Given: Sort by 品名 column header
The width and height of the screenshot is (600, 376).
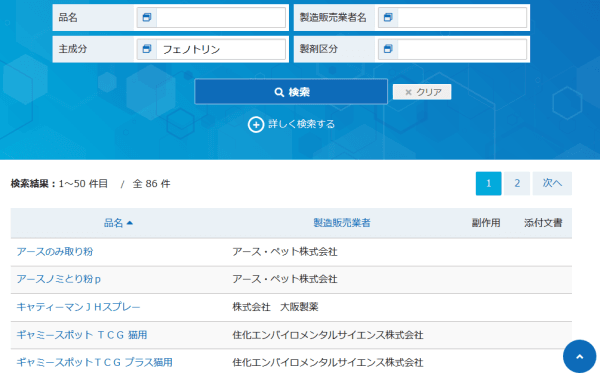Looking at the screenshot, I should 118,223.
